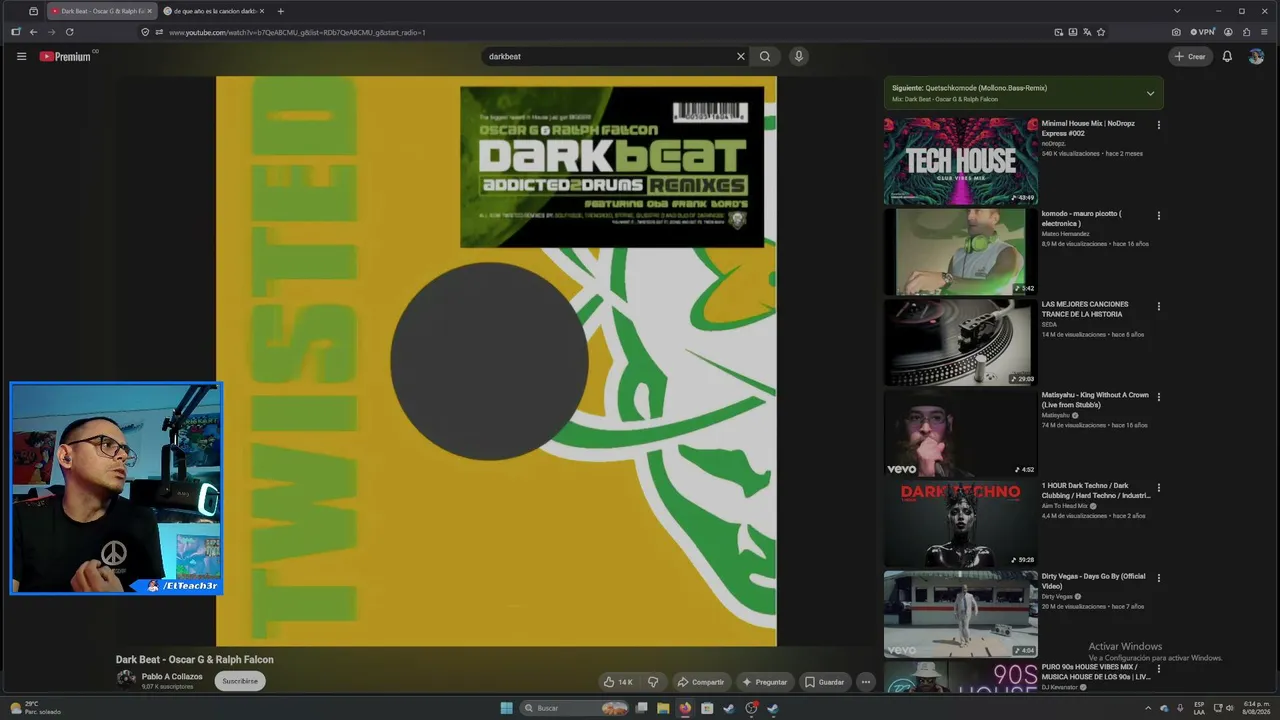Open a new browser tab
The height and width of the screenshot is (720, 1280).
coord(280,11)
